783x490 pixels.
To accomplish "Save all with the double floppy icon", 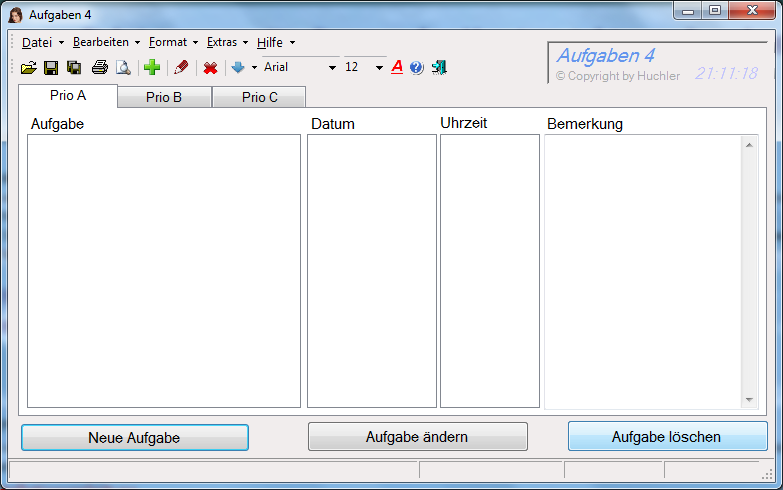I will click(74, 67).
